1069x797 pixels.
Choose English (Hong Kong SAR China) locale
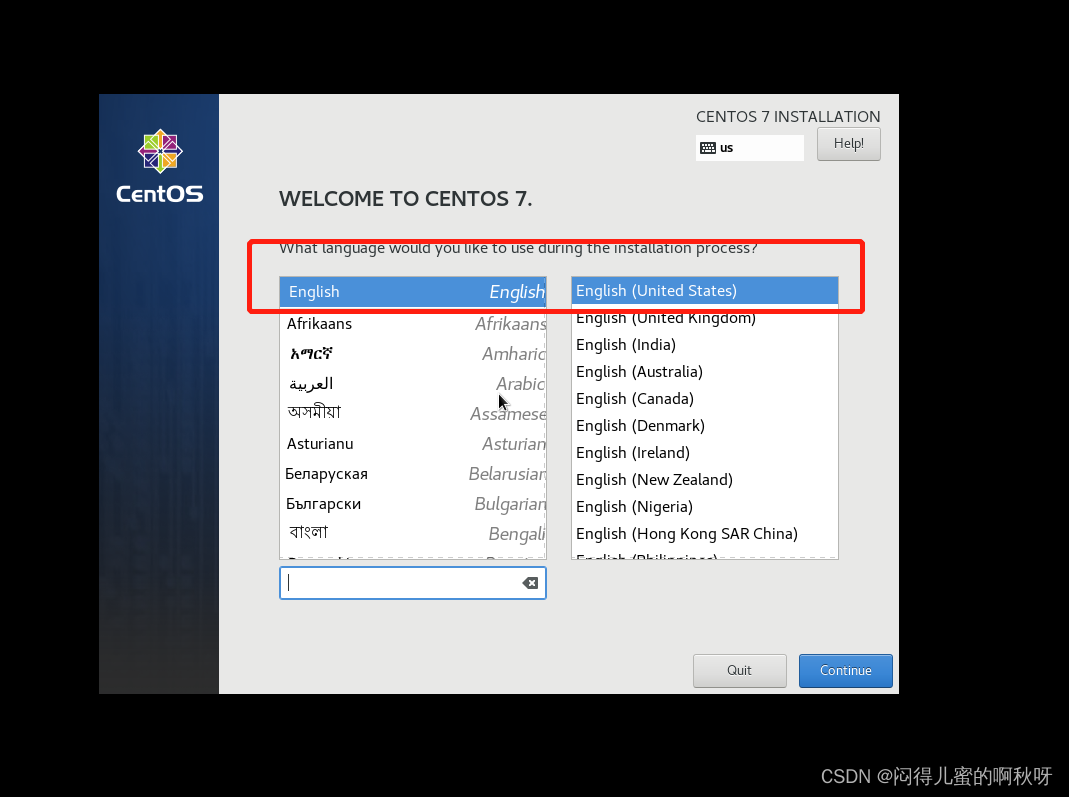(x=705, y=534)
